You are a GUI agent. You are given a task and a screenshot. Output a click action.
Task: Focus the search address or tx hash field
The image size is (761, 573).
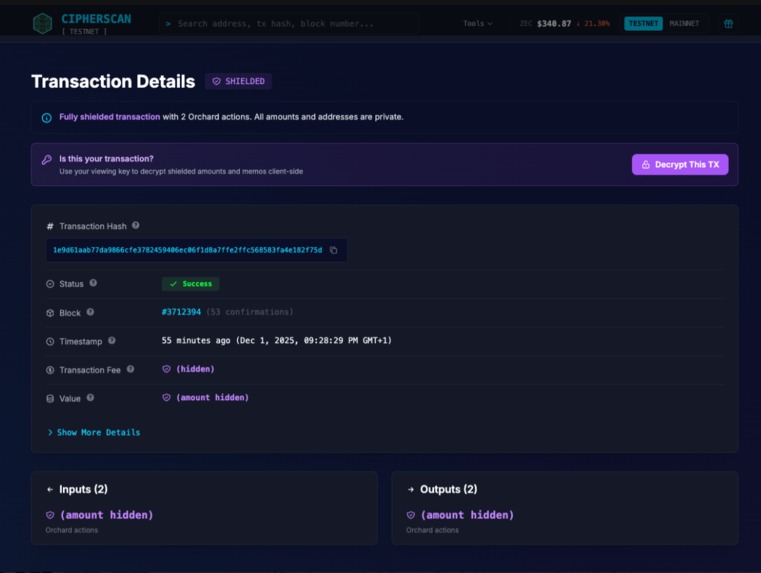click(289, 23)
